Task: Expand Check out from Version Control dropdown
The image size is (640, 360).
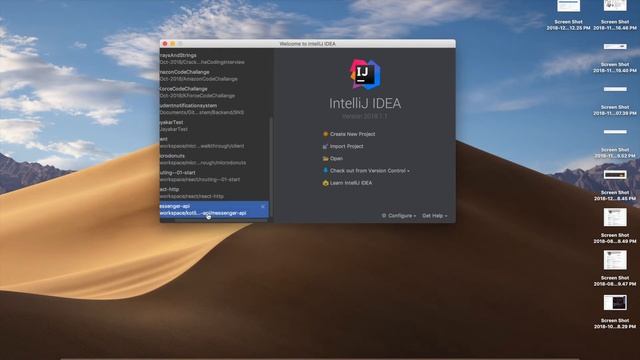Action: (x=369, y=171)
